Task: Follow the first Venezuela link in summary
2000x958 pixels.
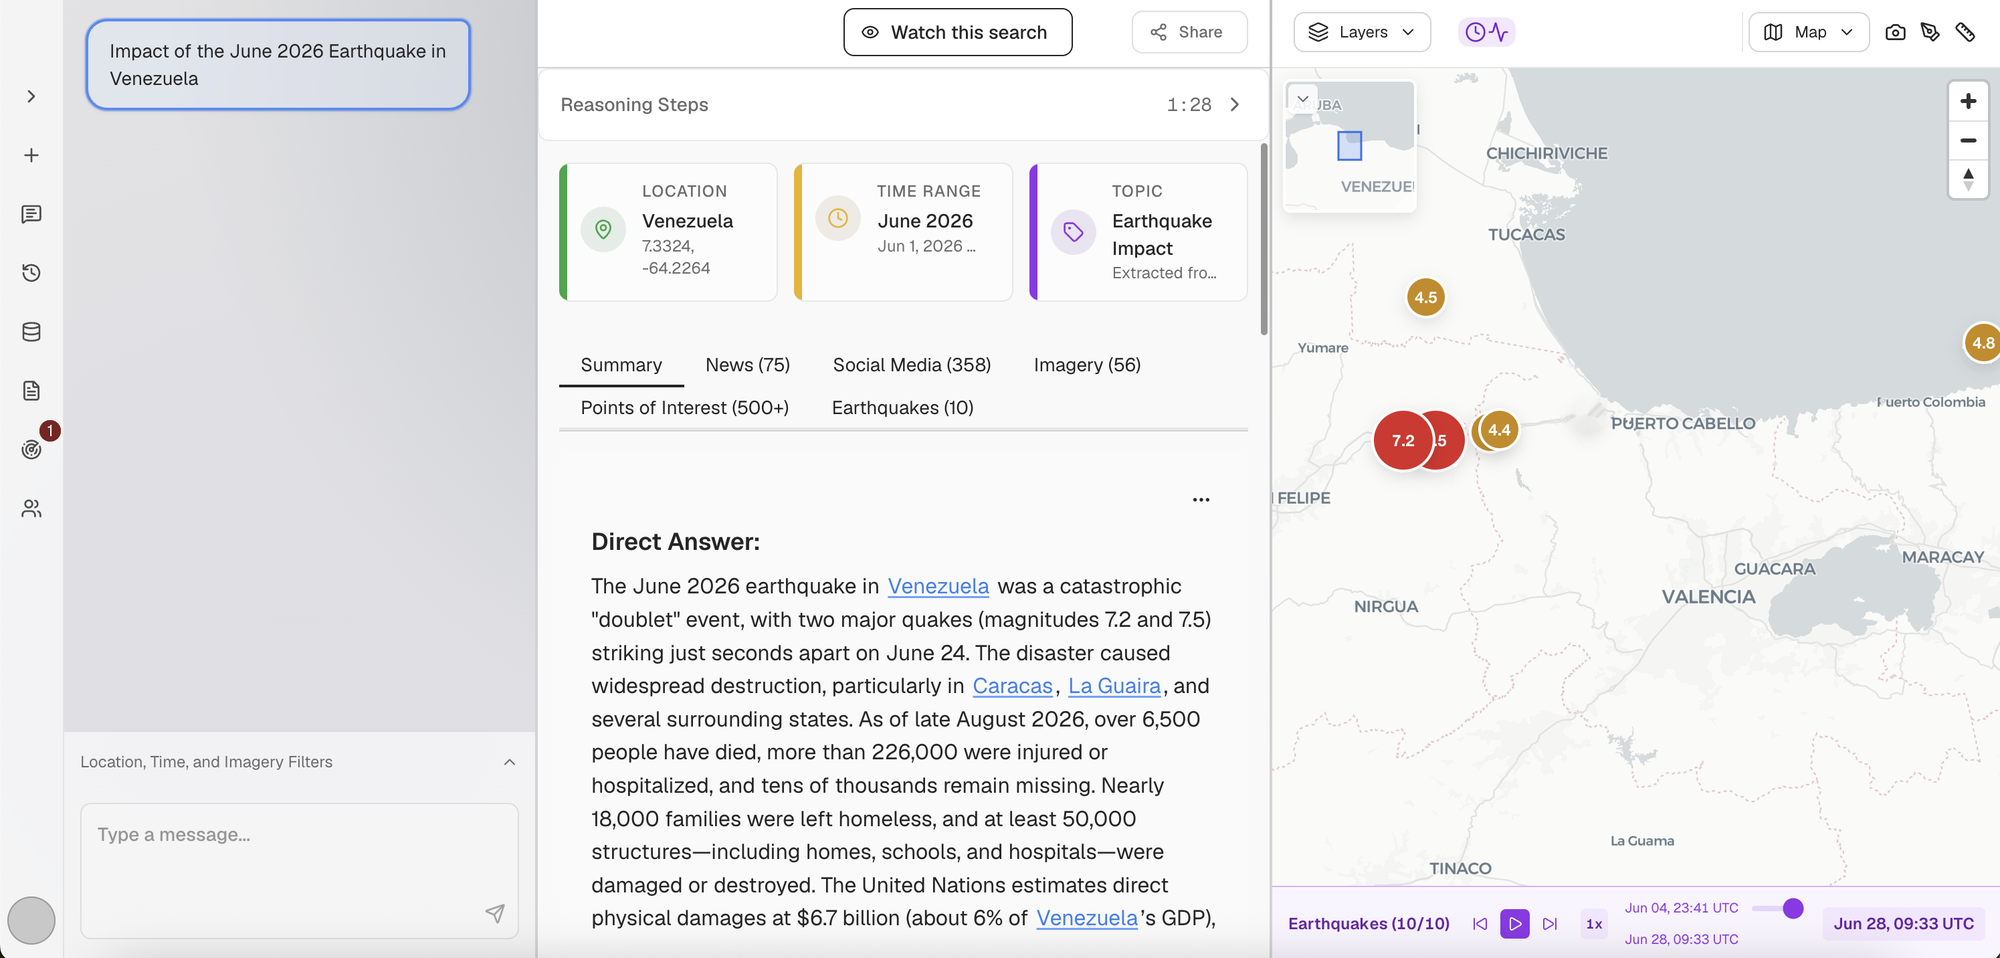Action: point(938,586)
